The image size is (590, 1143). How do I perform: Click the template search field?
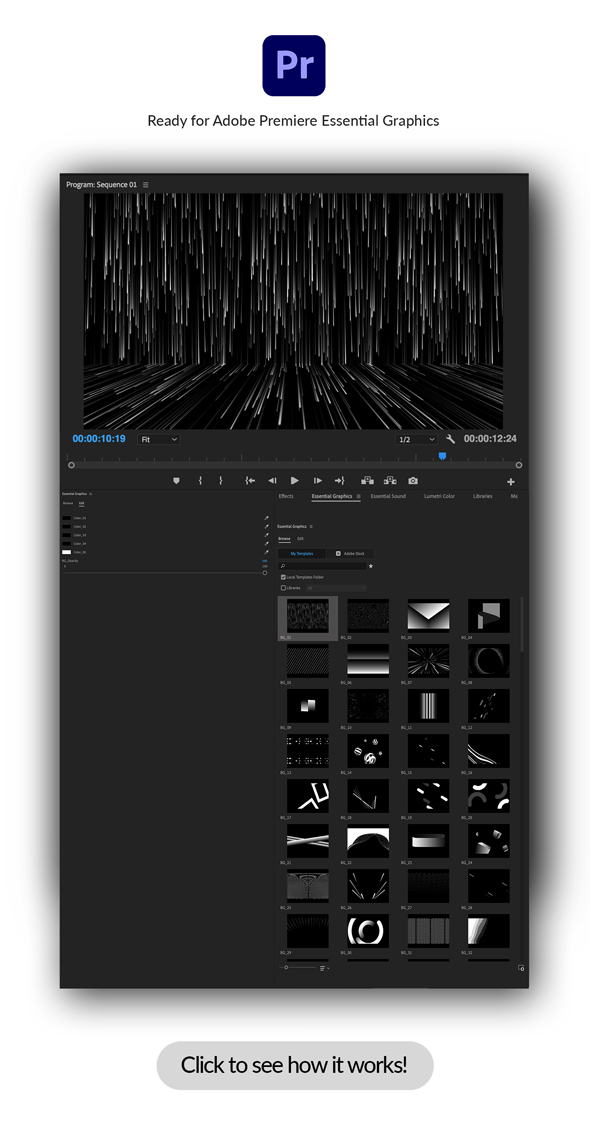click(322, 566)
